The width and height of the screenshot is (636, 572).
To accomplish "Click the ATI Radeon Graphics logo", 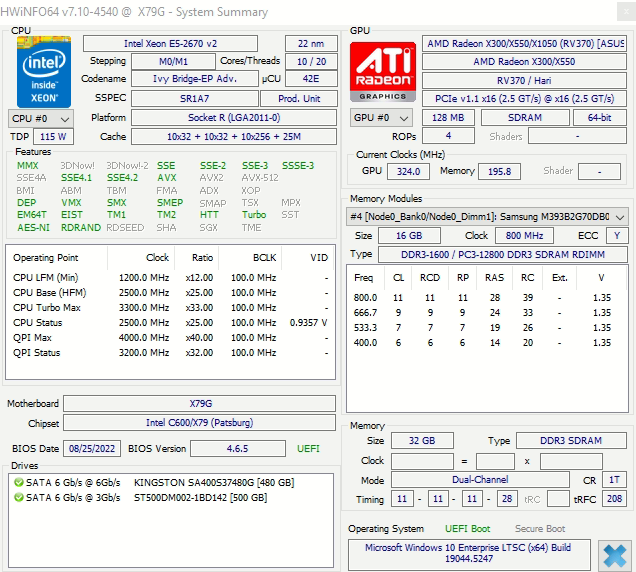I will 383,72.
